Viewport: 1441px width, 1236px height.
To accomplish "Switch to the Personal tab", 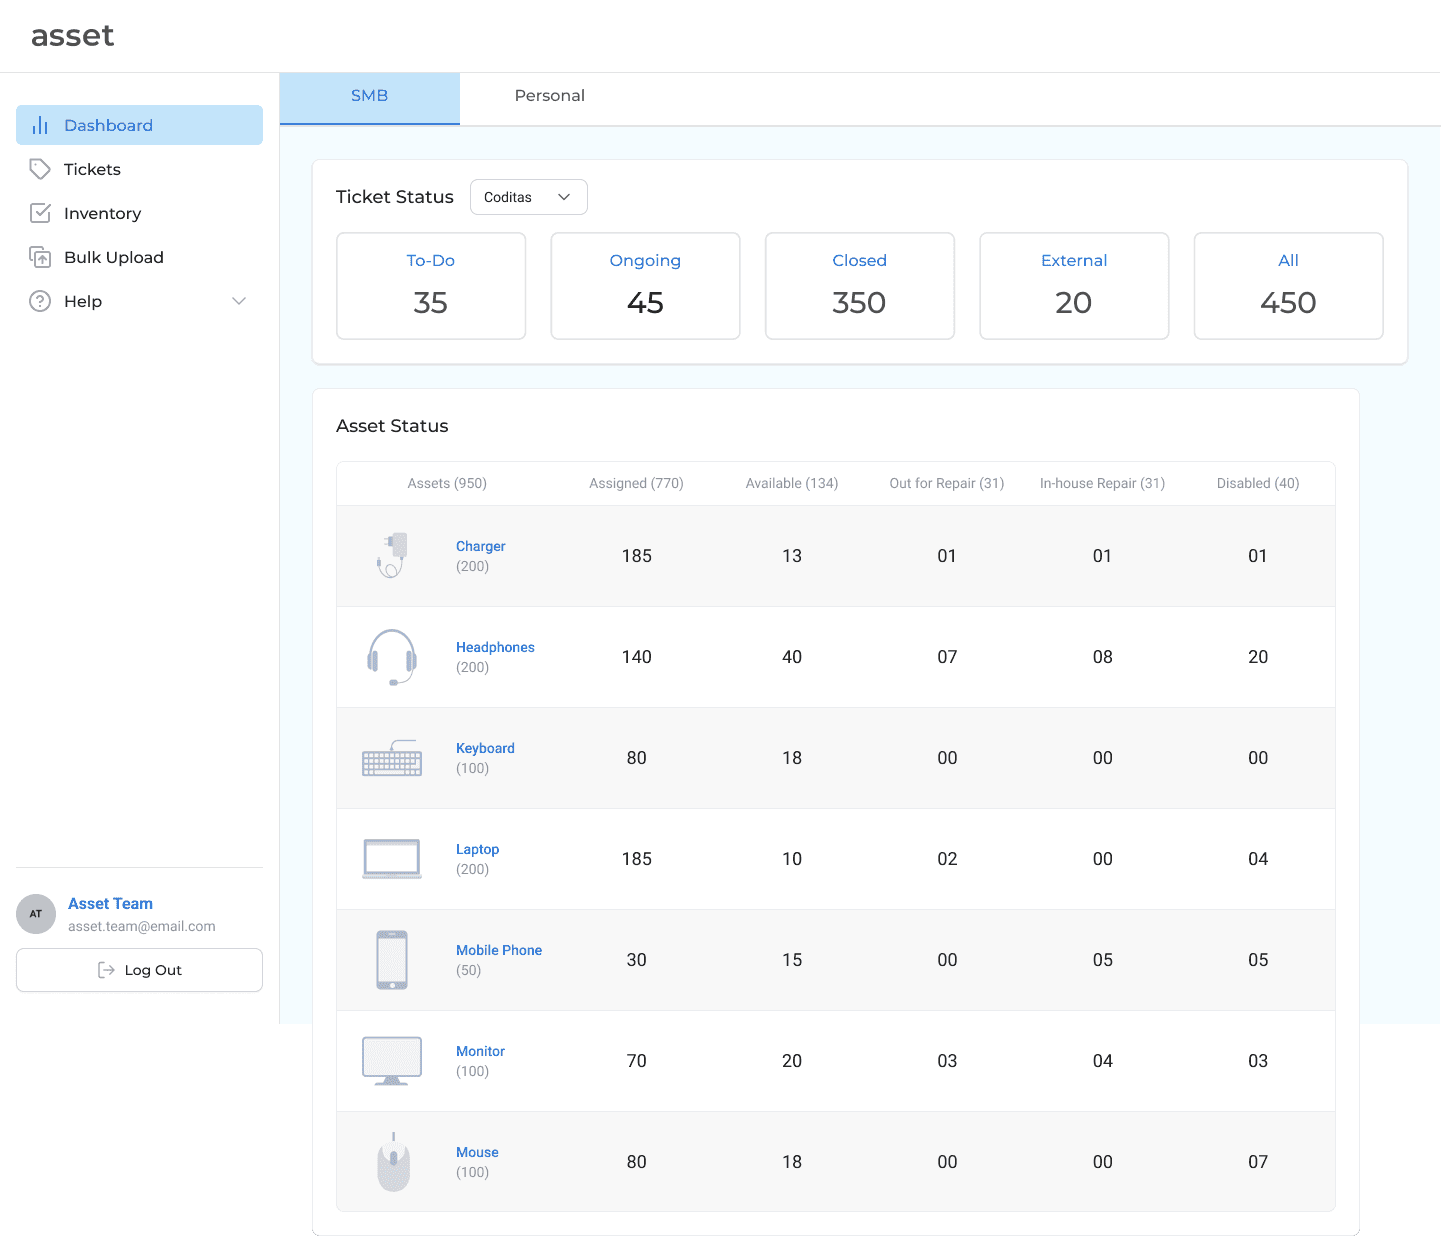I will pos(550,96).
